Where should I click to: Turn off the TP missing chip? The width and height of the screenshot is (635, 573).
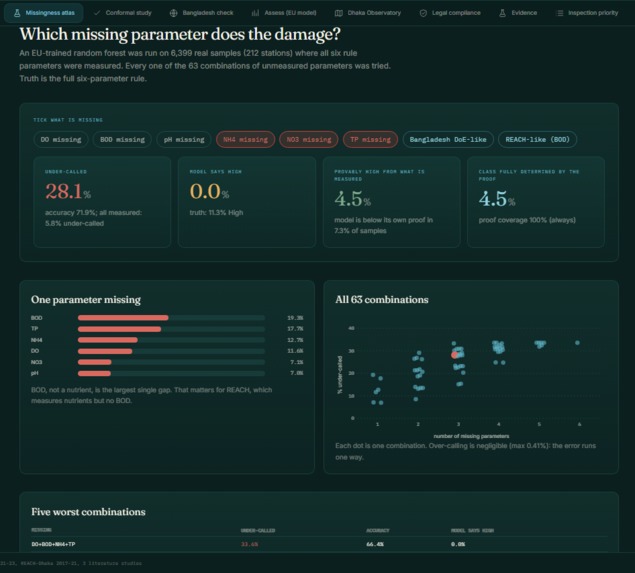click(x=371, y=139)
